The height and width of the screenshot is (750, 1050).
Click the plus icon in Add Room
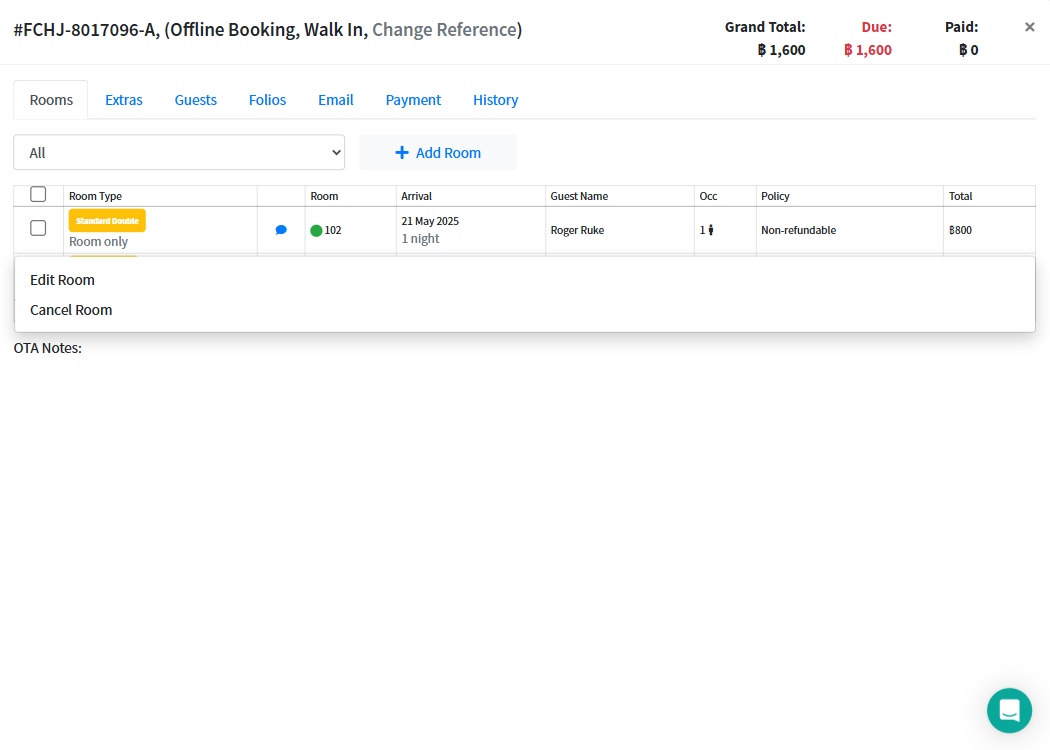pyautogui.click(x=402, y=153)
